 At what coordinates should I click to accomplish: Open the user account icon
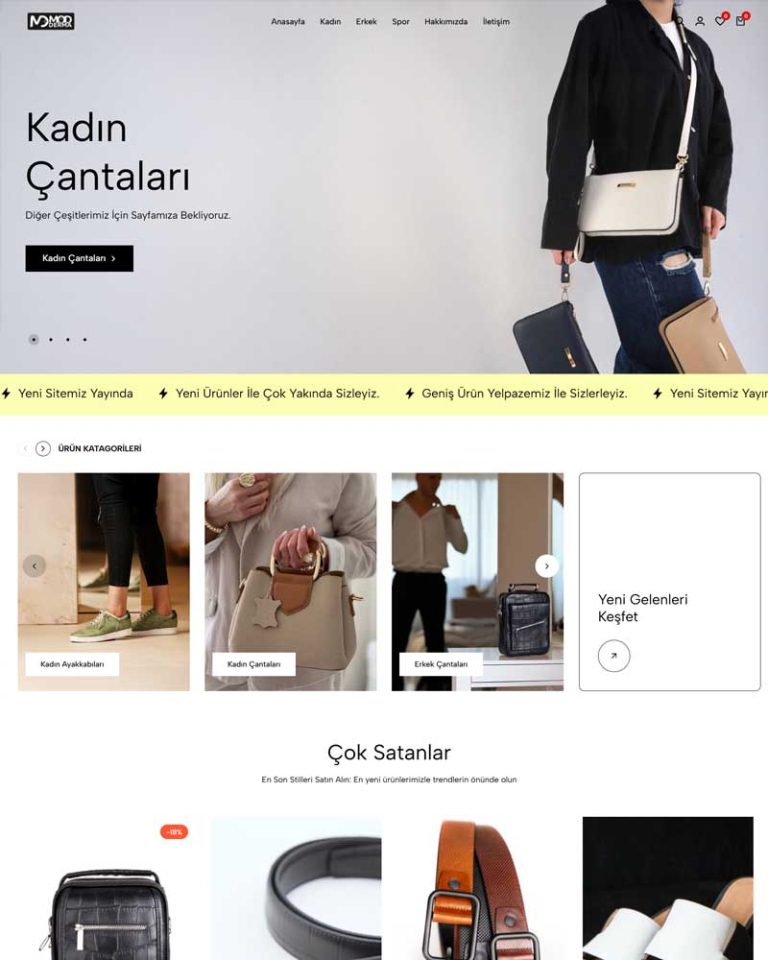click(x=699, y=21)
